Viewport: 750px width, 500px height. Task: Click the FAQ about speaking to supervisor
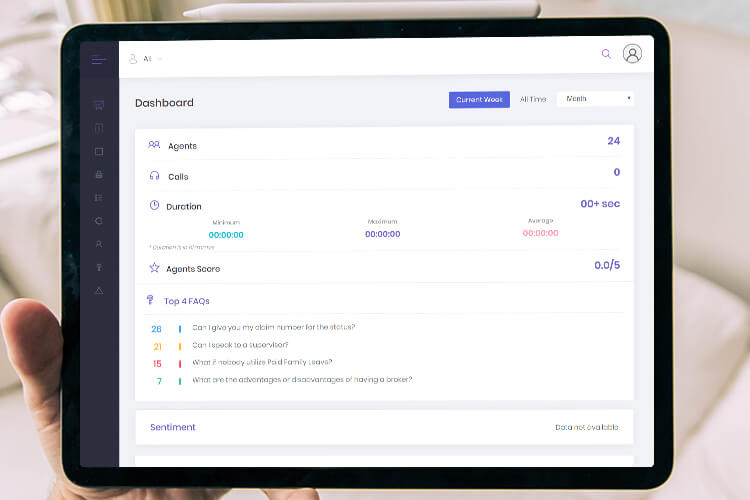pos(246,345)
